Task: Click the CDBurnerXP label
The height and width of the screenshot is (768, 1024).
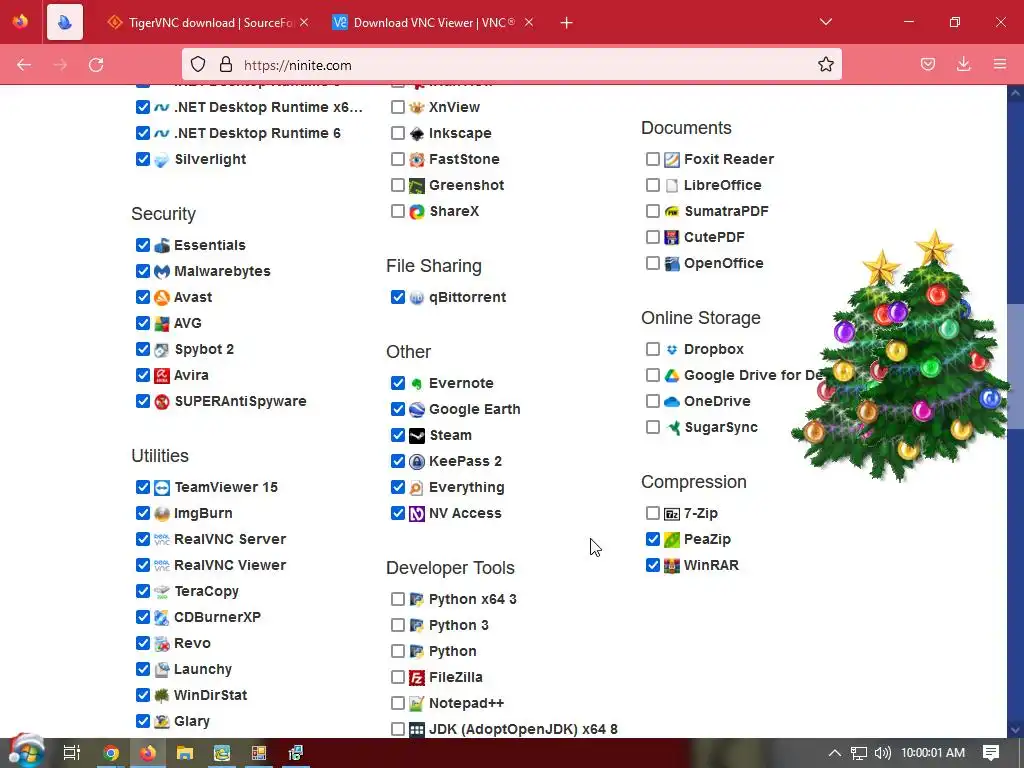Action: point(217,617)
